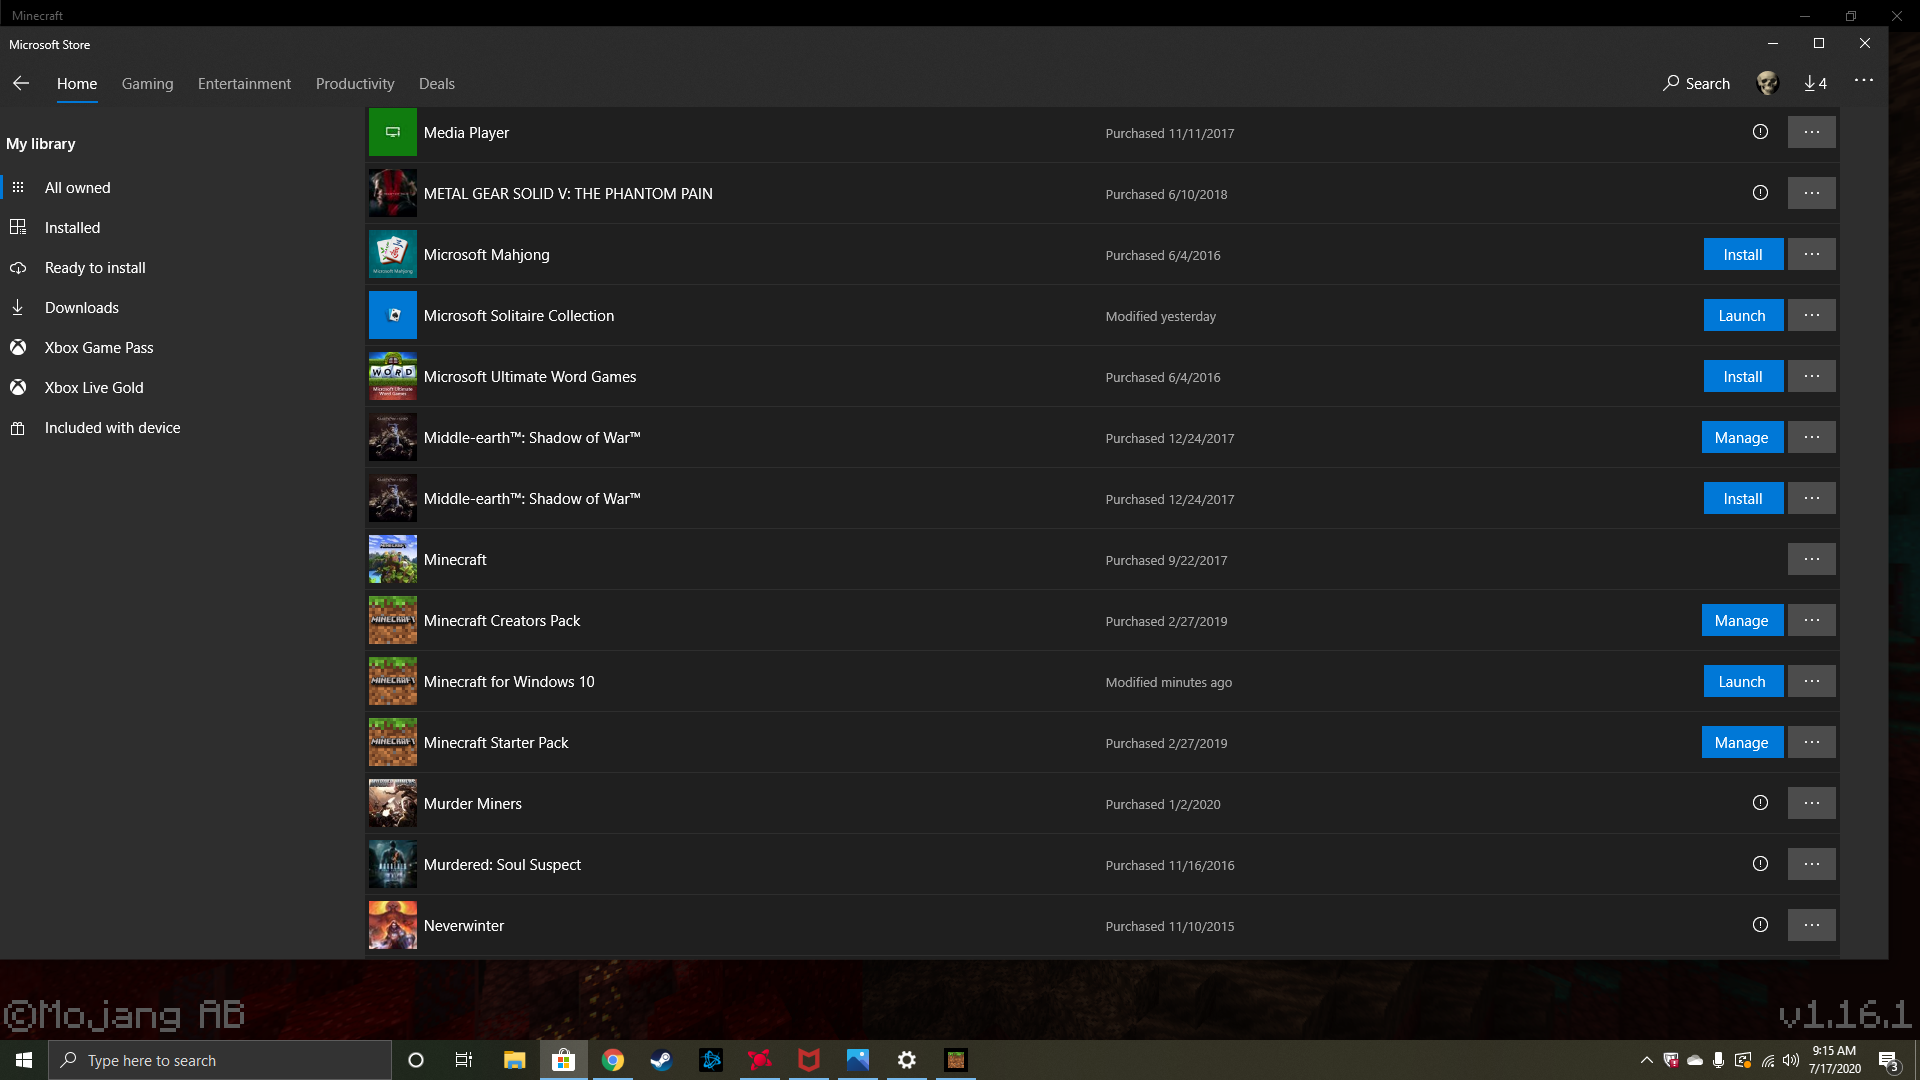Open more options for Minecraft for Windows 10
1920x1080 pixels.
(1811, 681)
